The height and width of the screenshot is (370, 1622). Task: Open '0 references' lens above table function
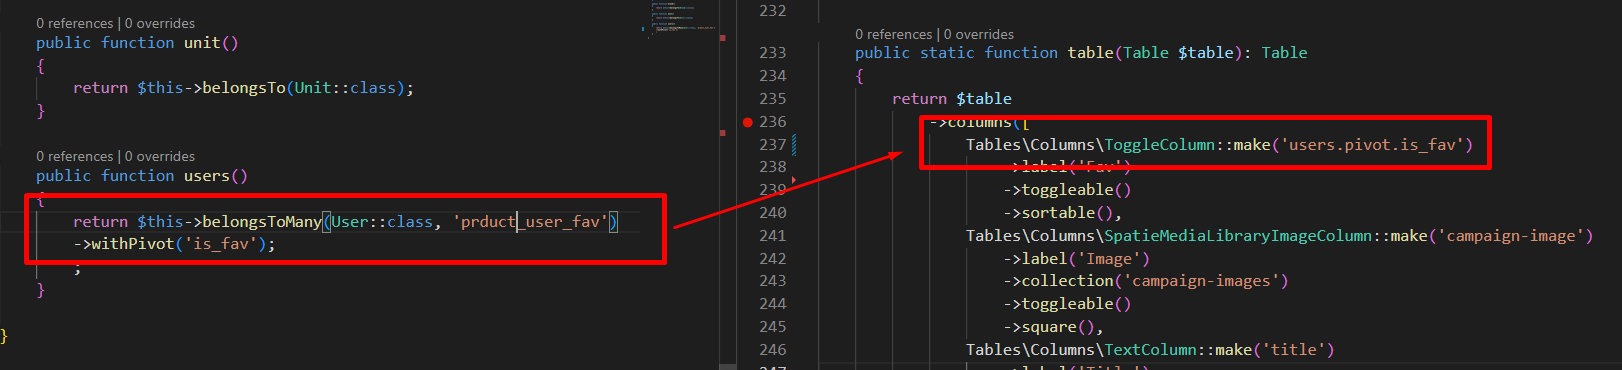894,34
